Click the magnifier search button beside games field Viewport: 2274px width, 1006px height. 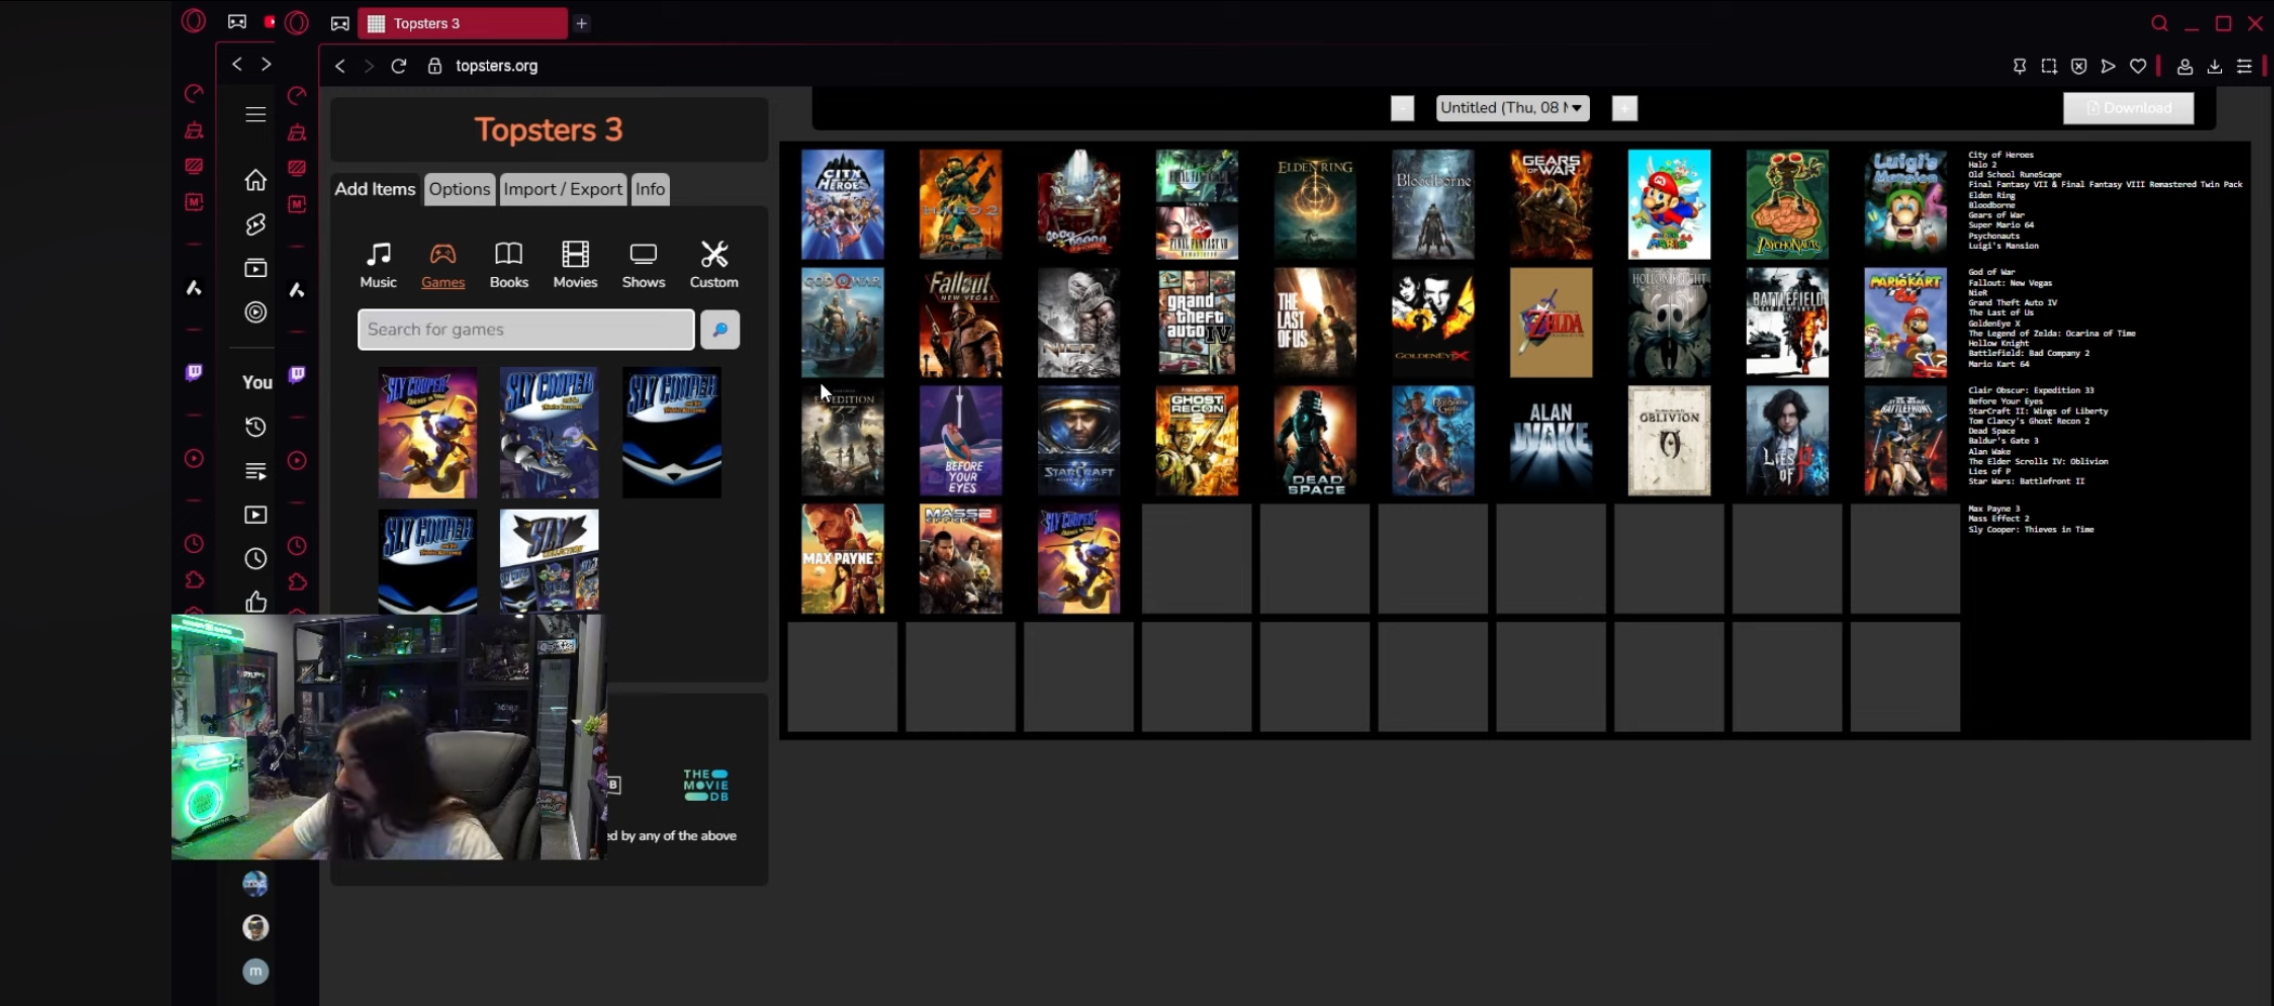pos(720,329)
